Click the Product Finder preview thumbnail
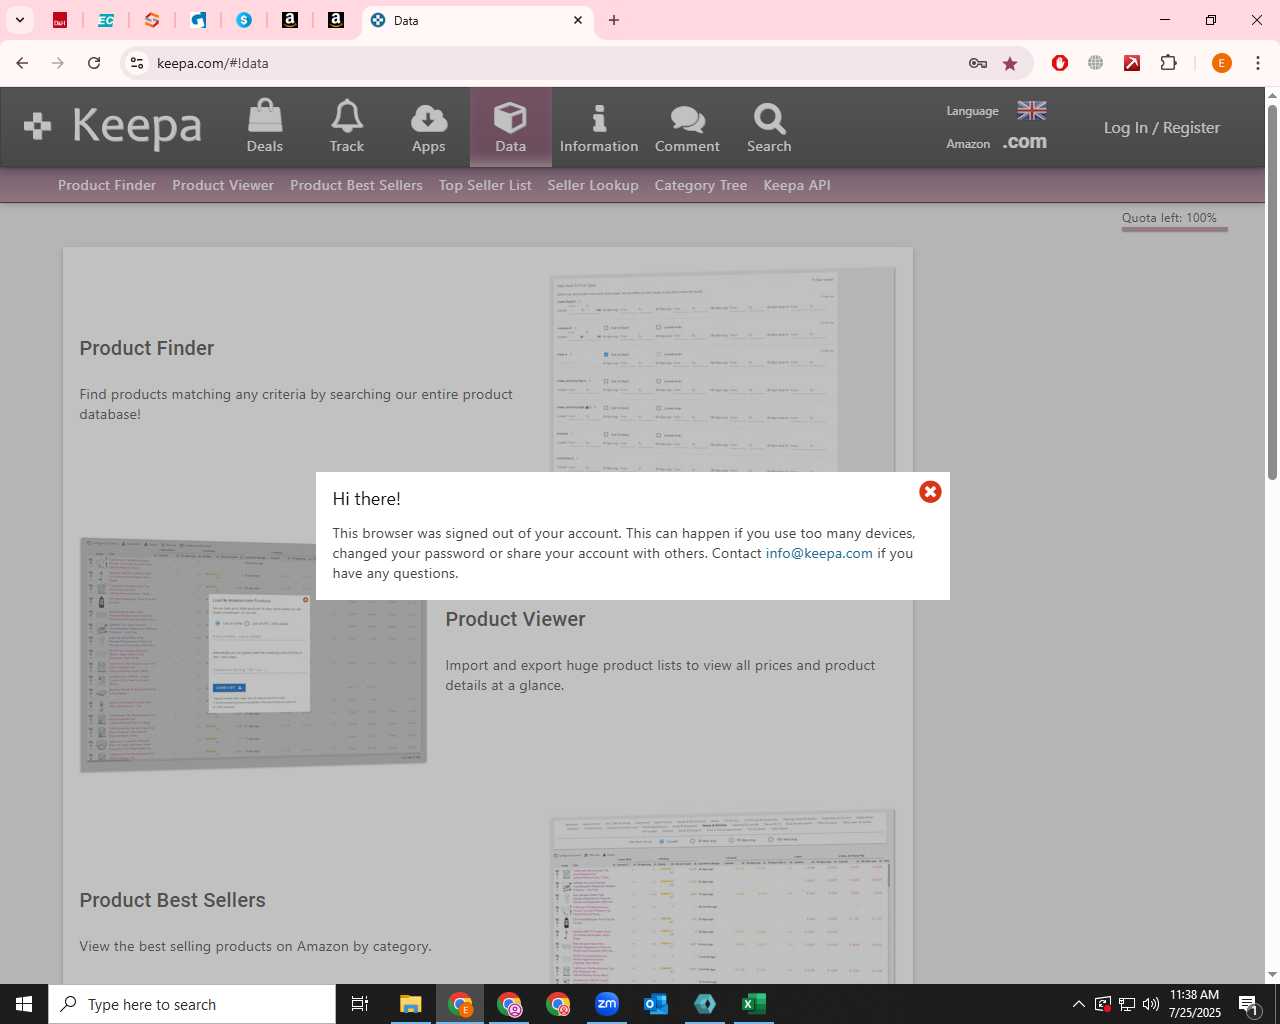The image size is (1280, 1024). click(x=723, y=370)
